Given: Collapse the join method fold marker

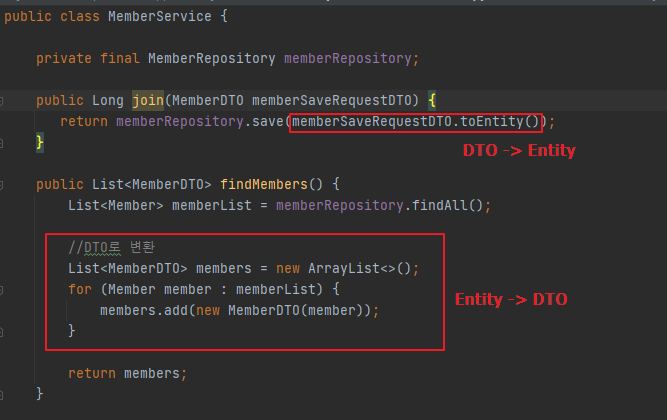Looking at the screenshot, I should pos(1,101).
